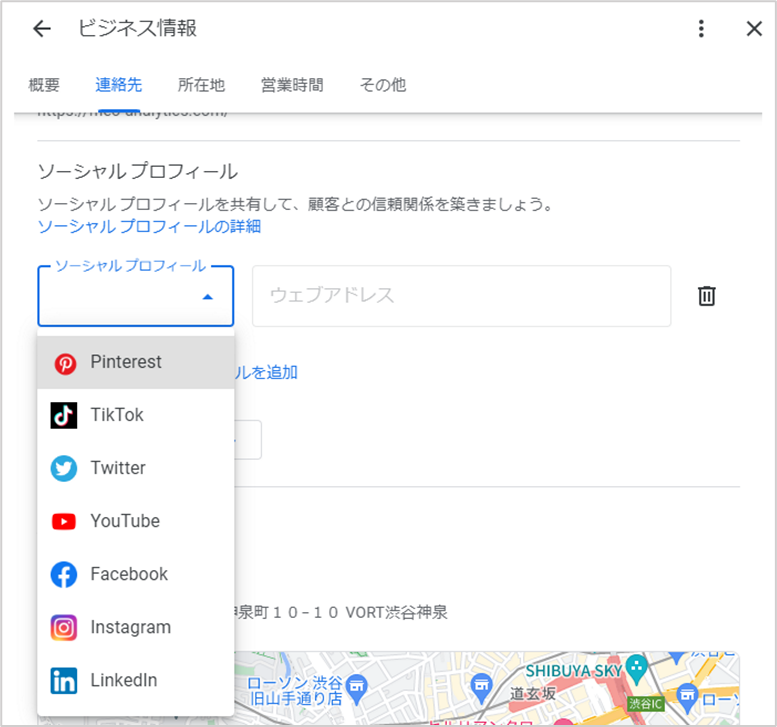Image resolution: width=777 pixels, height=727 pixels.
Task: Click the Twitter bird icon
Action: pyautogui.click(x=64, y=468)
